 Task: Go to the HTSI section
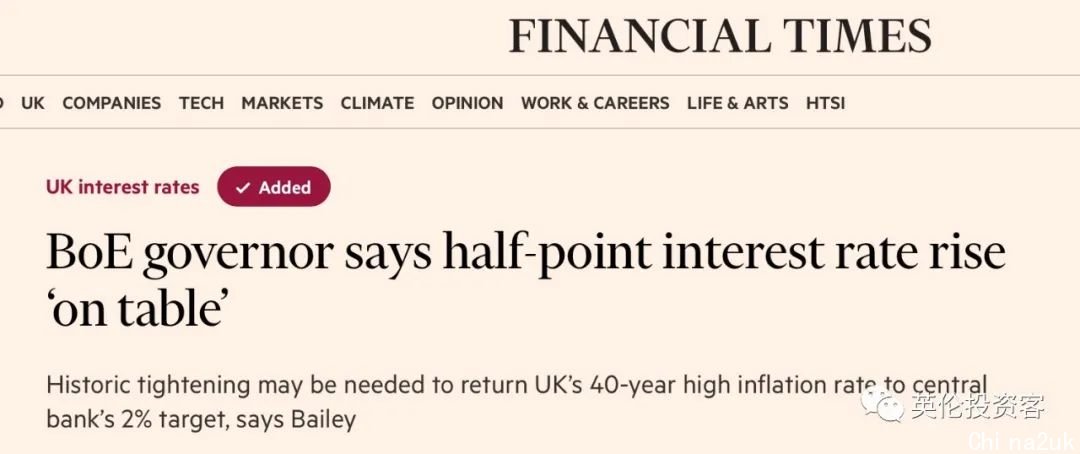(825, 103)
